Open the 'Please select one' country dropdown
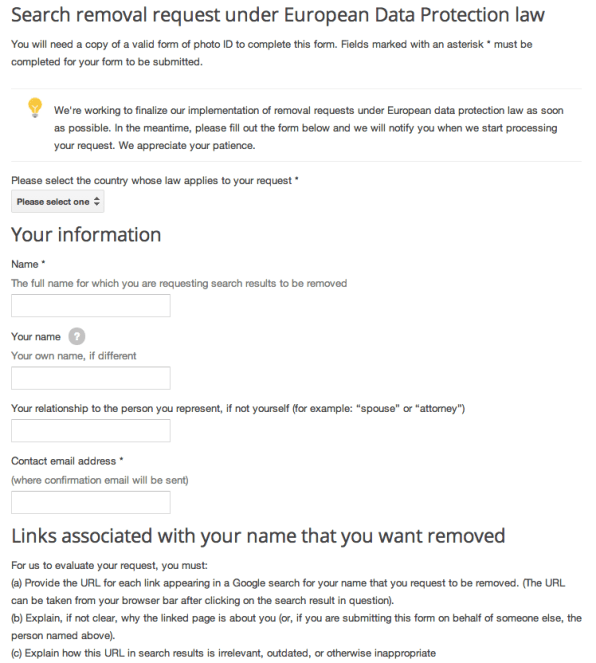This screenshot has width=596, height=663. click(x=57, y=202)
